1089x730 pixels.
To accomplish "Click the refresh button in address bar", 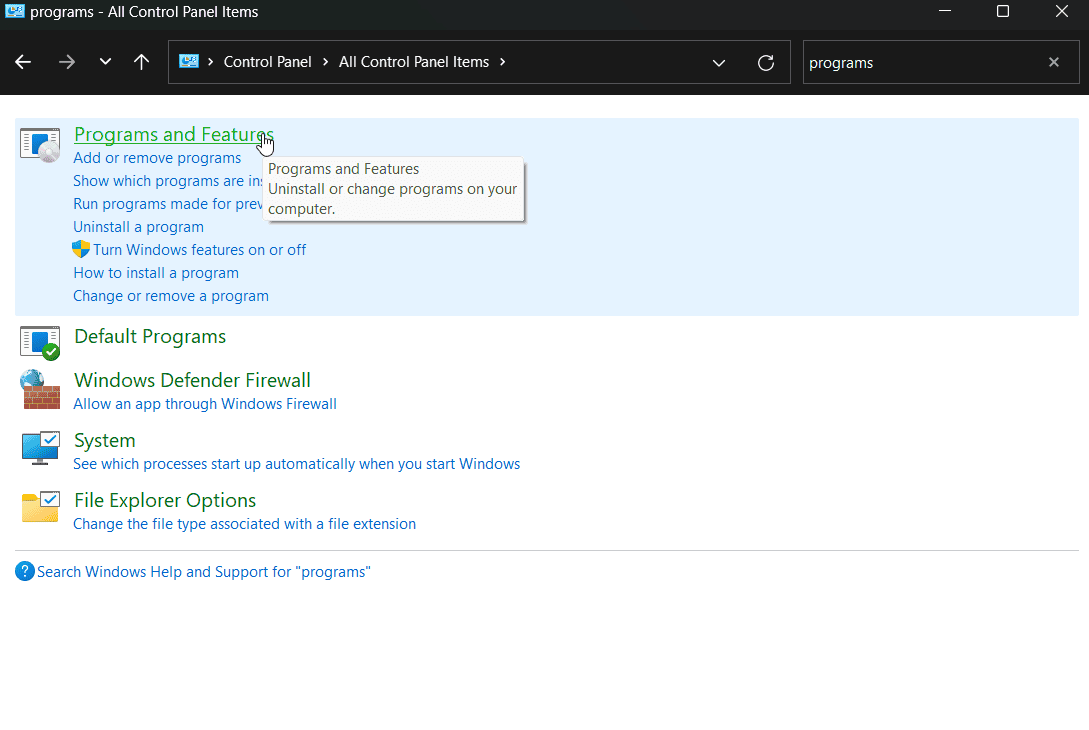I will [766, 63].
